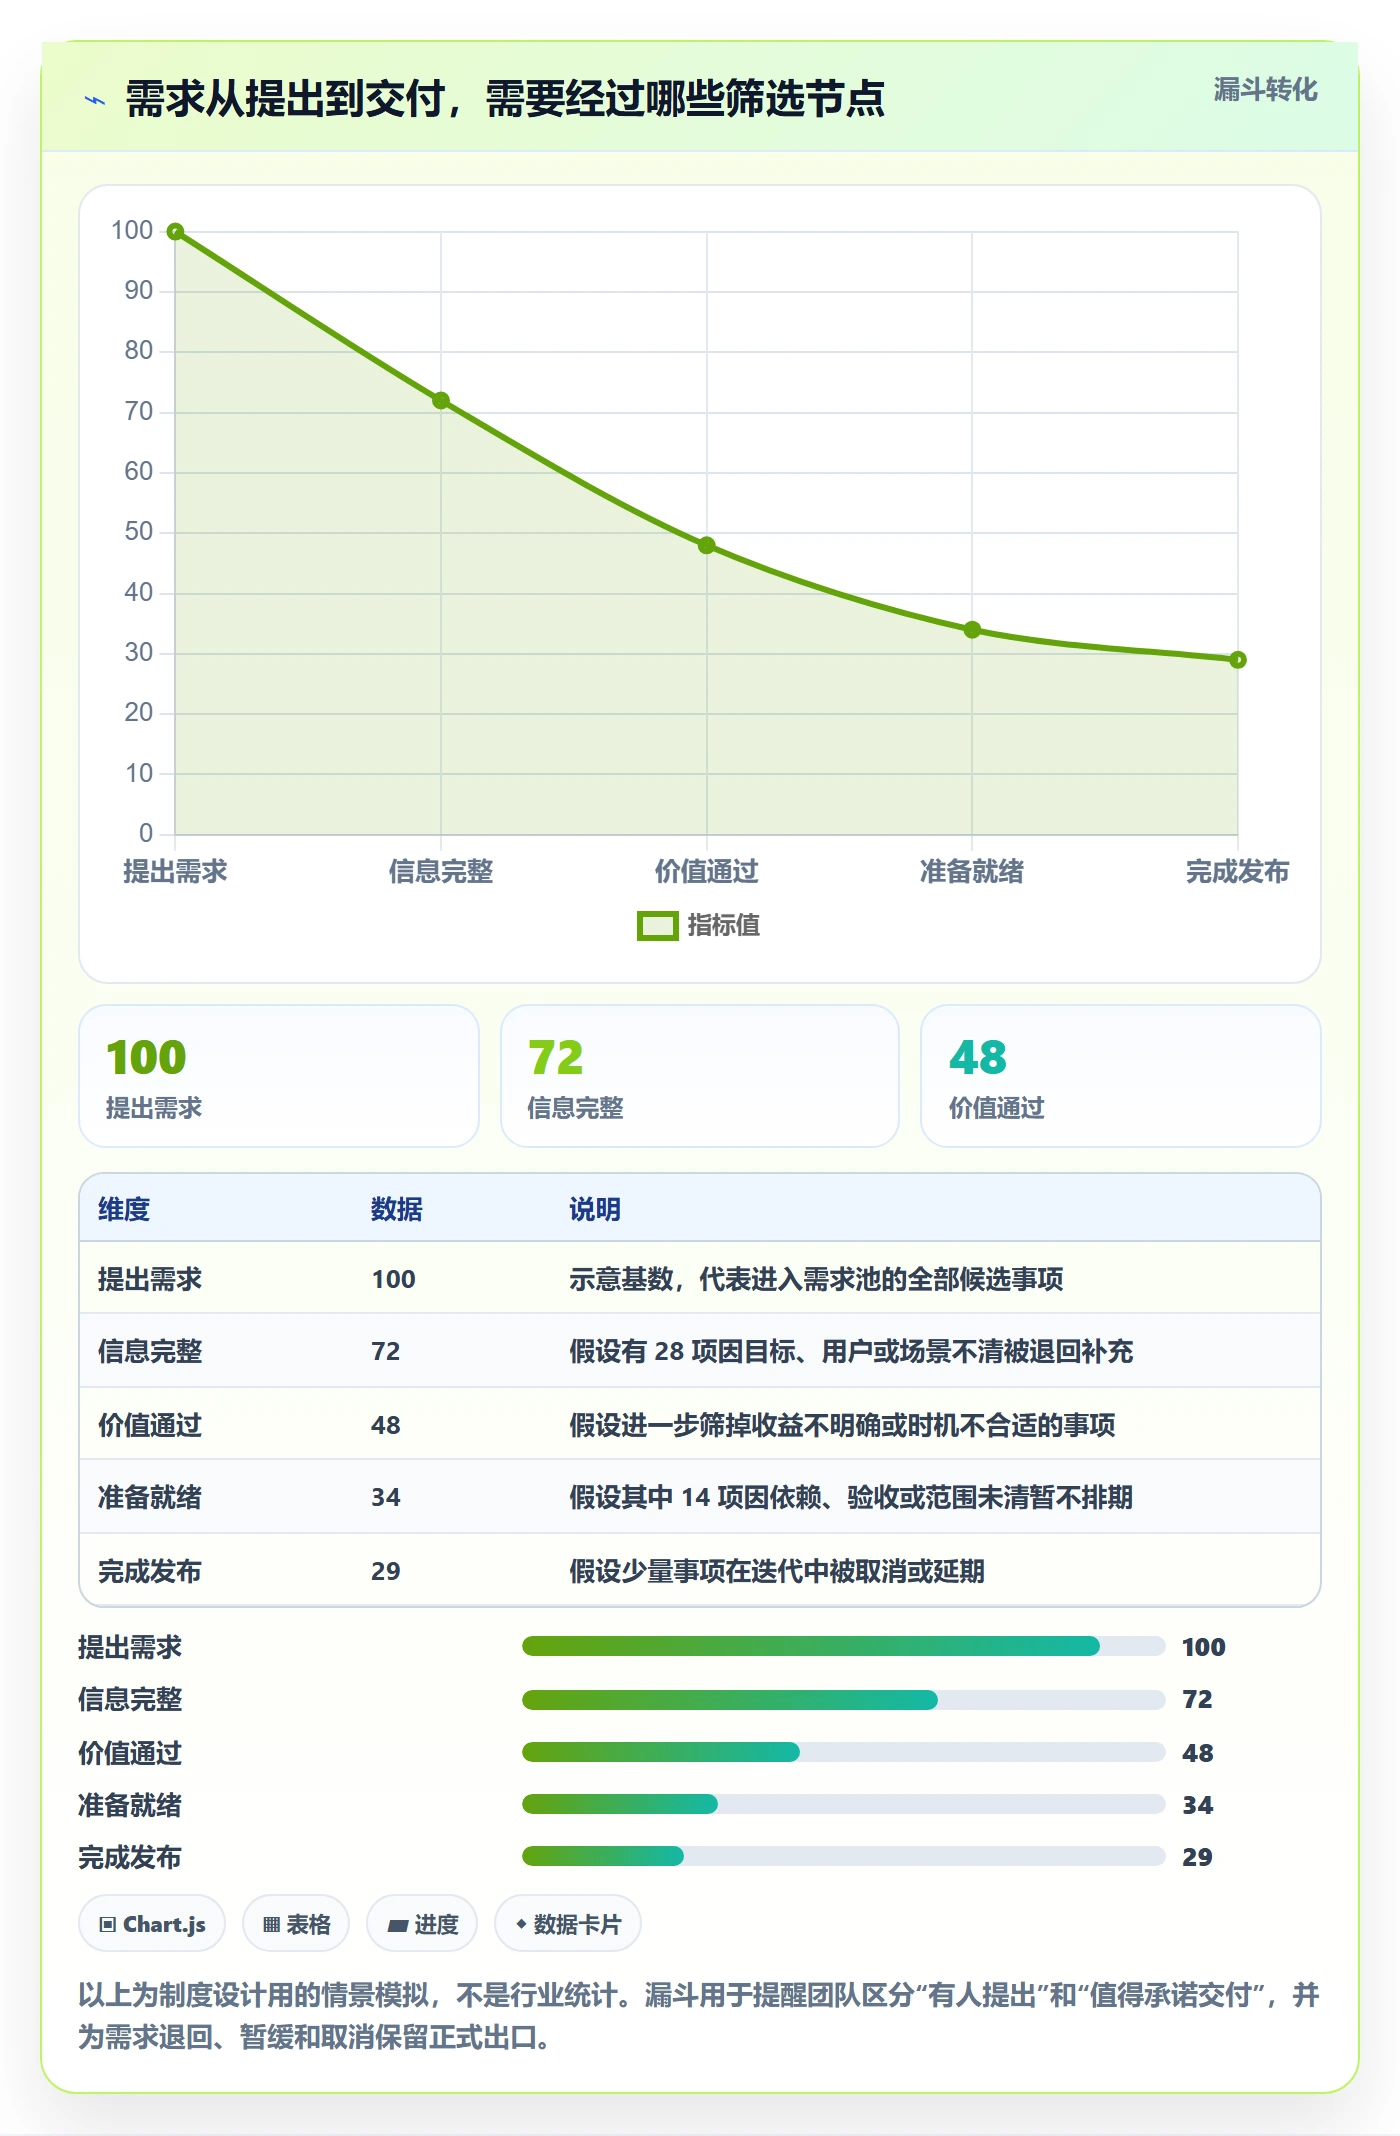The width and height of the screenshot is (1400, 2136).
Task: Click the description 假设少量事项在迭代中被取消或延期
Action: tap(777, 1571)
